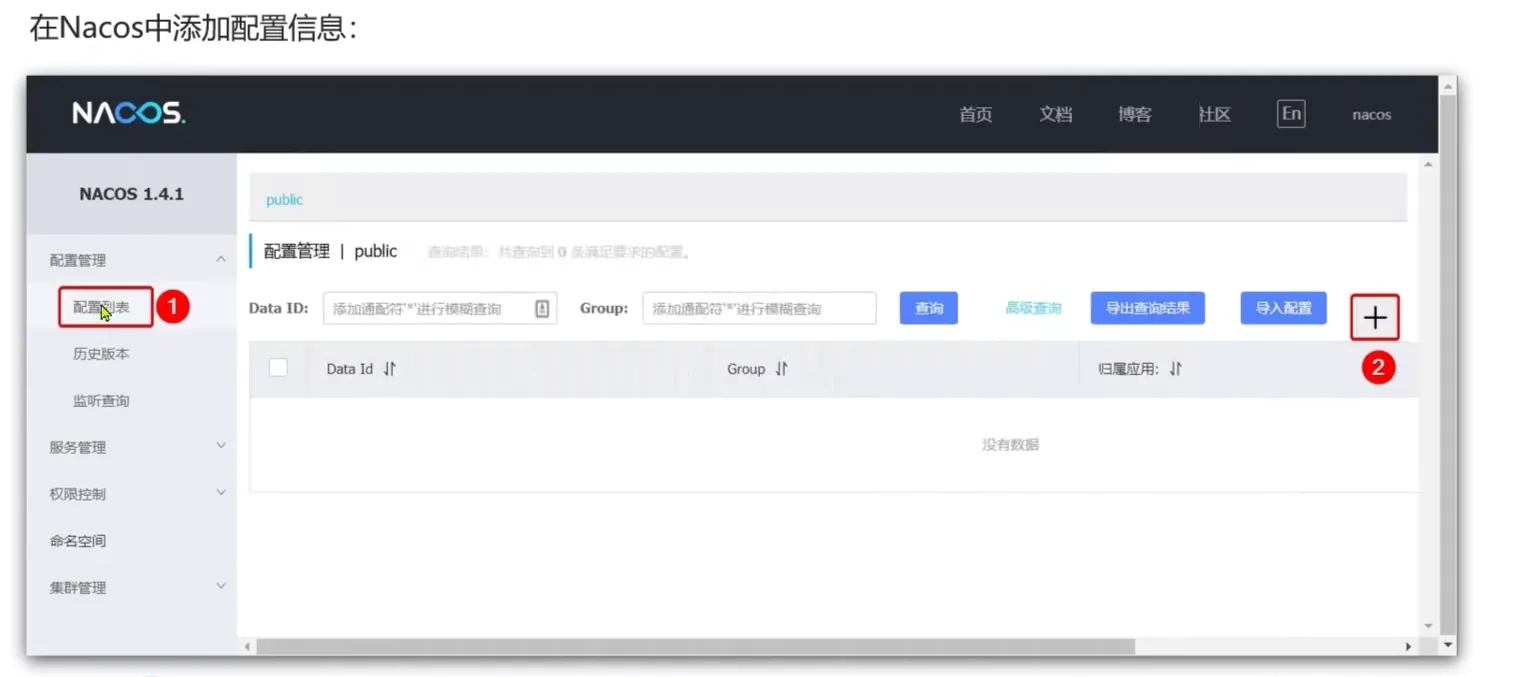
Task: Switch language with the En icon
Action: pos(1291,114)
